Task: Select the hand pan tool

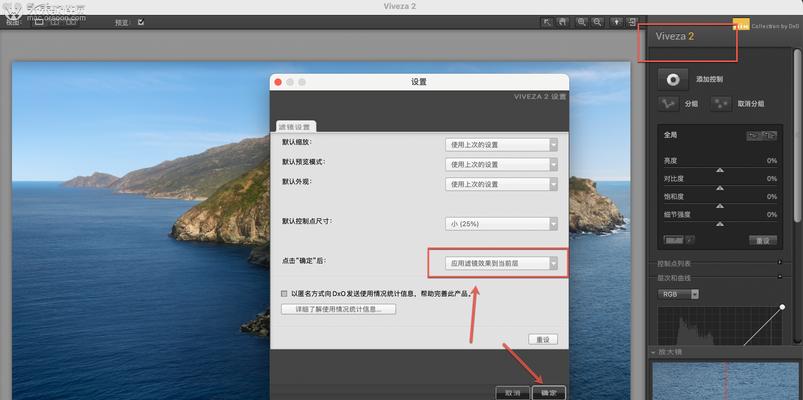Action: [563, 22]
